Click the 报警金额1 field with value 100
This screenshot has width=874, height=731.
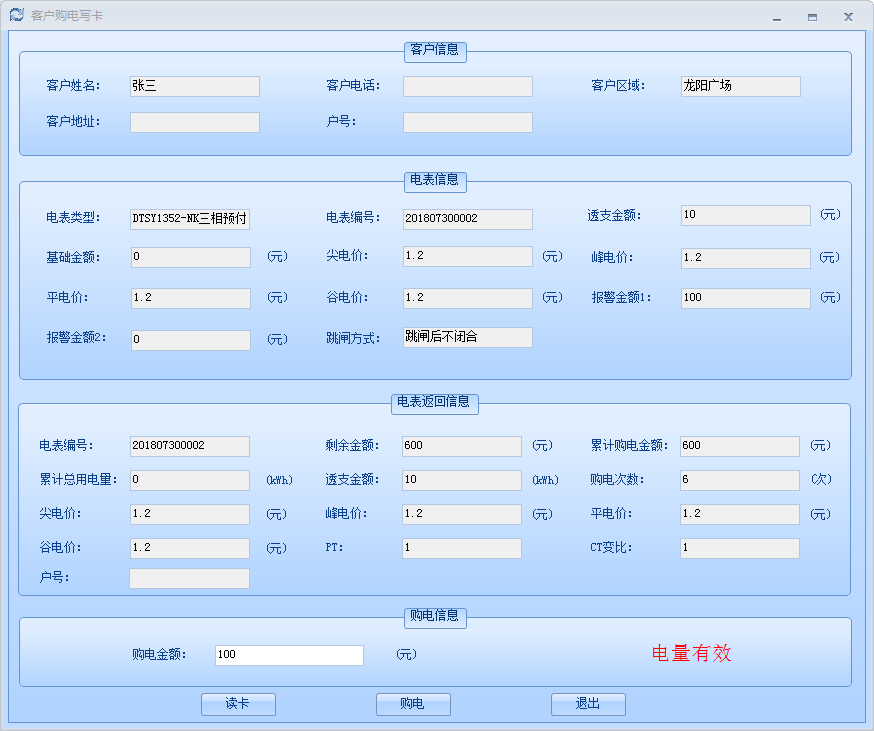pyautogui.click(x=745, y=298)
